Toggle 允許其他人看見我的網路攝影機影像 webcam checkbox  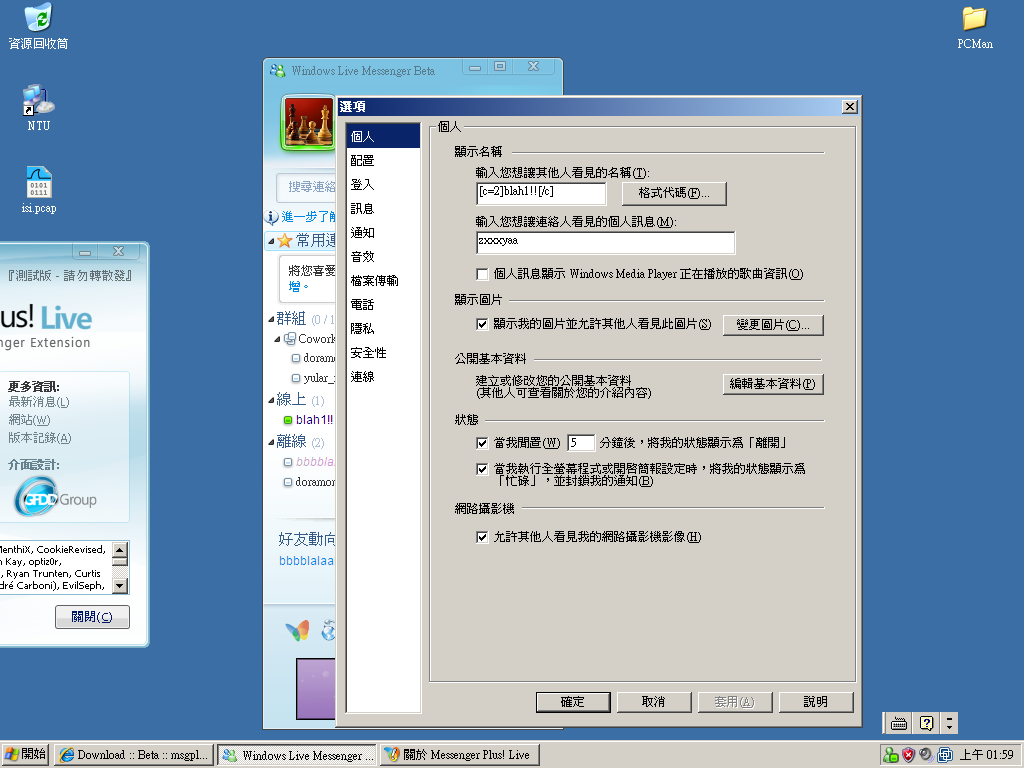click(x=483, y=537)
